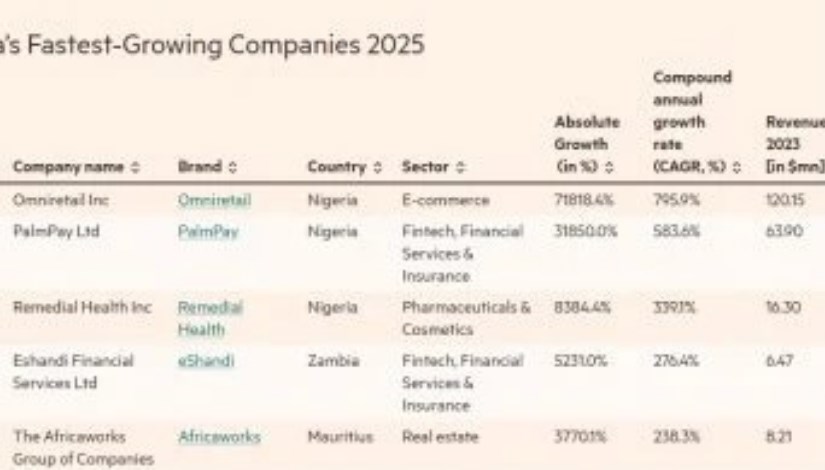Visit the Africaworks brand link
The image size is (825, 470).
219,436
